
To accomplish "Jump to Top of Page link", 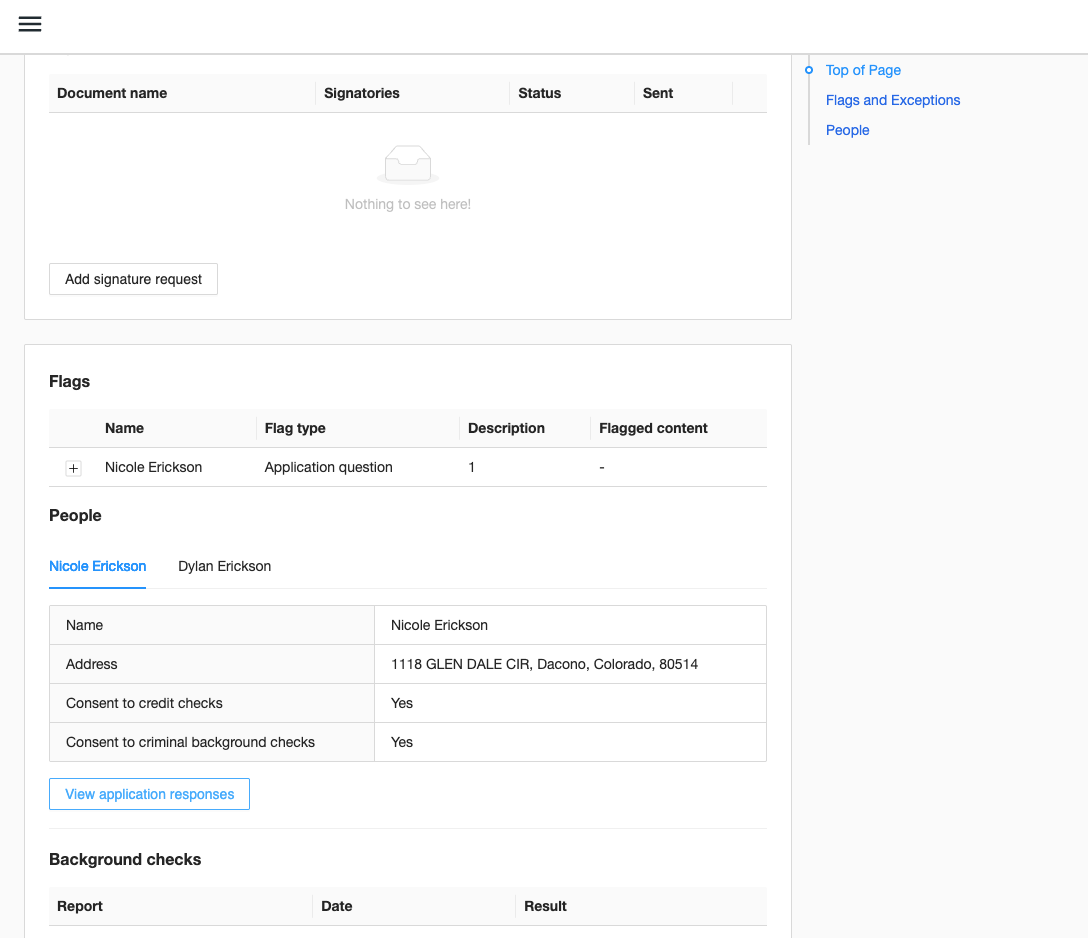I will (862, 70).
